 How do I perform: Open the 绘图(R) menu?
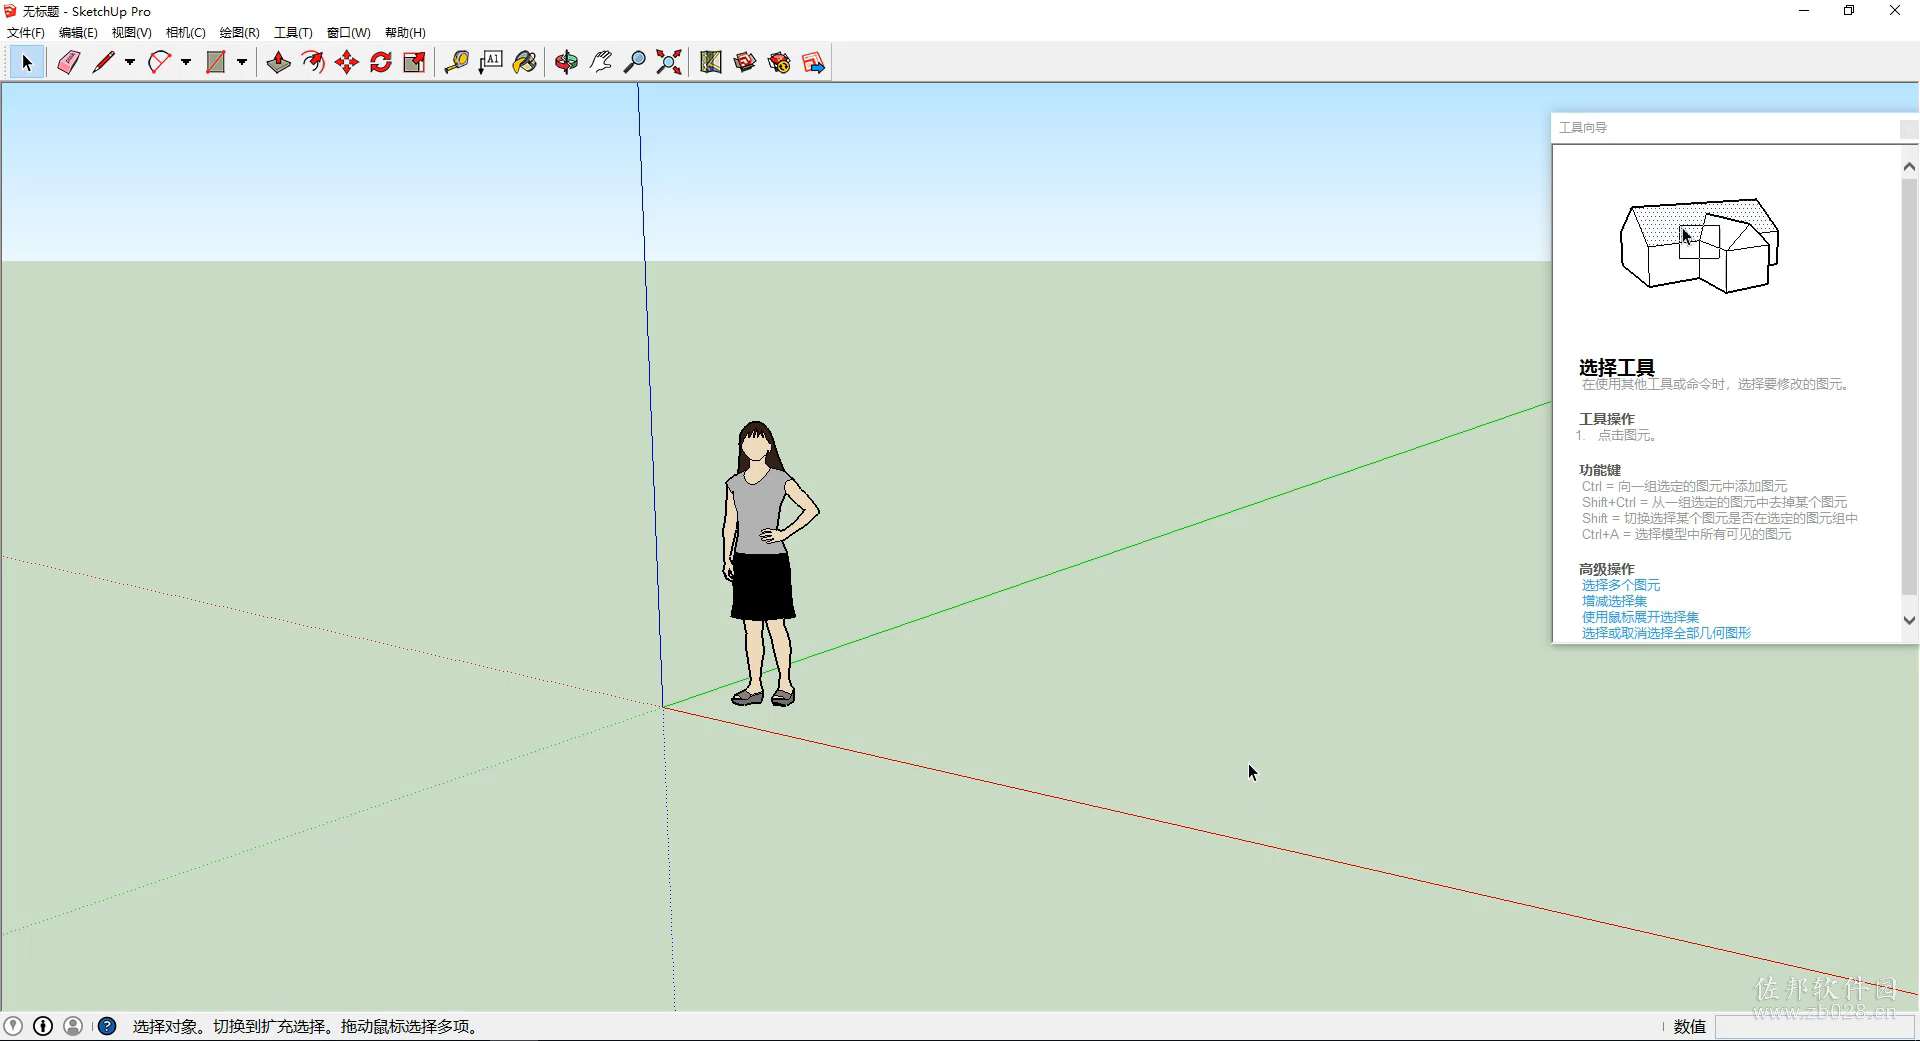pos(239,33)
